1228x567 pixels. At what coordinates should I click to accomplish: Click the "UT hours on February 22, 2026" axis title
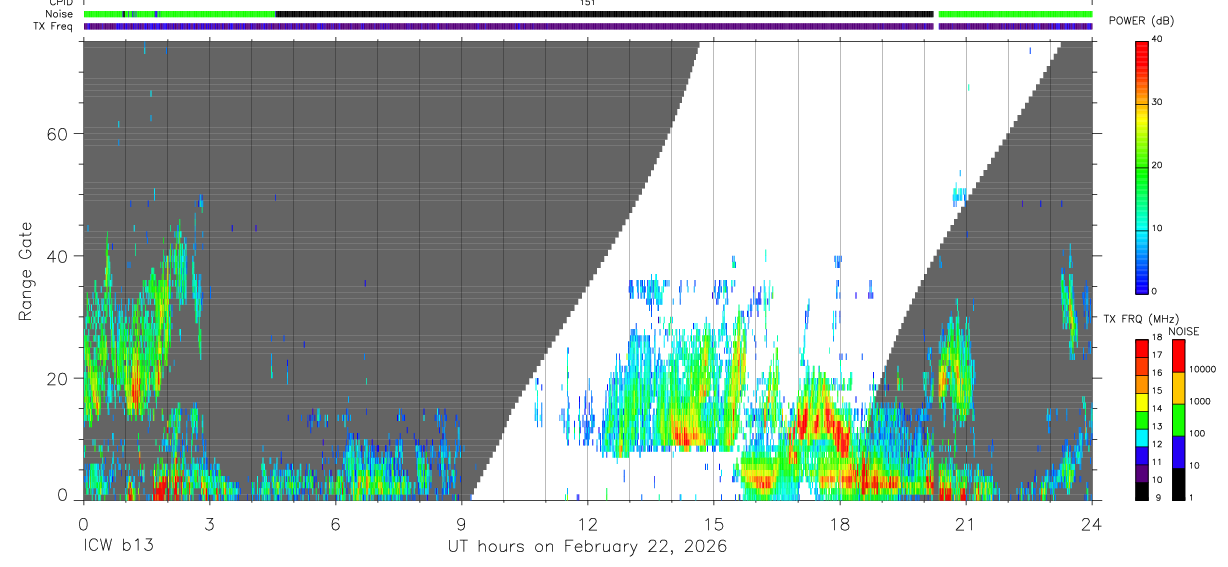(x=587, y=547)
